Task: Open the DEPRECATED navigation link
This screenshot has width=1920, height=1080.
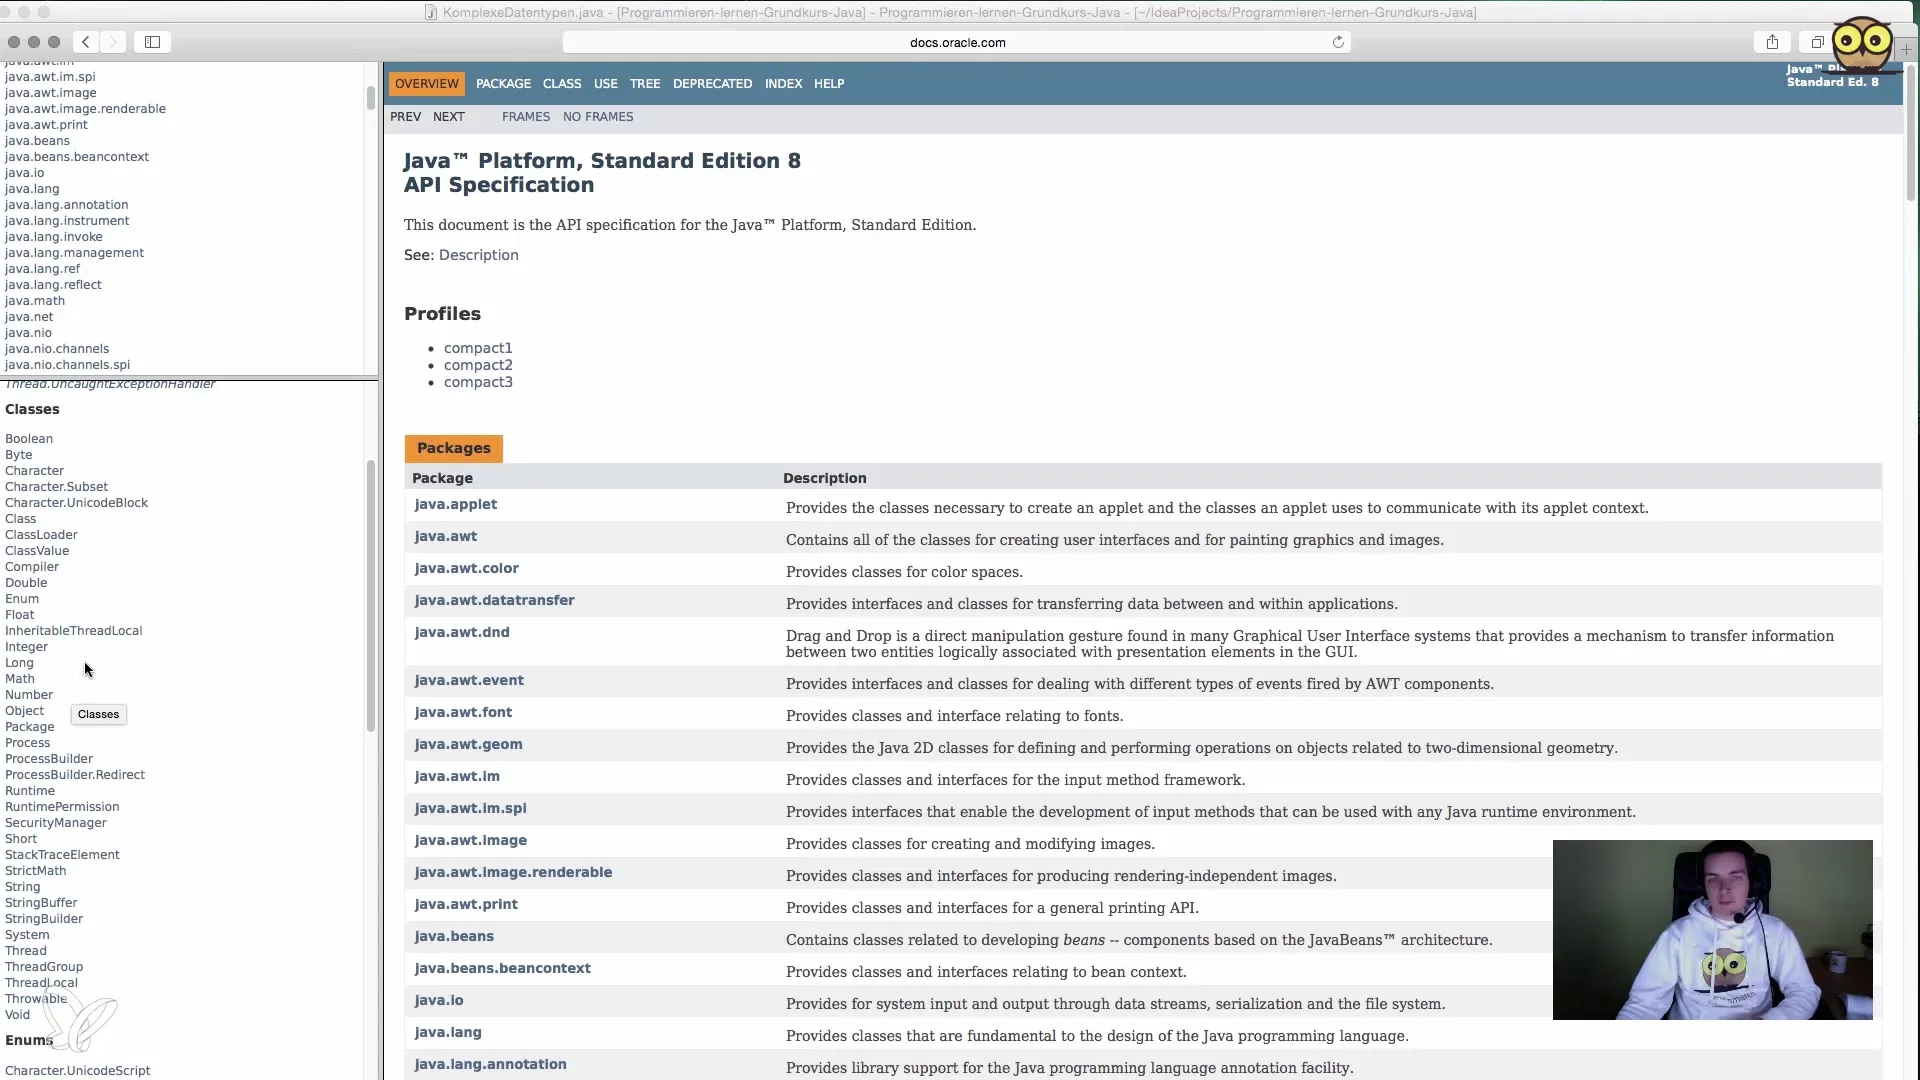Action: coord(712,84)
